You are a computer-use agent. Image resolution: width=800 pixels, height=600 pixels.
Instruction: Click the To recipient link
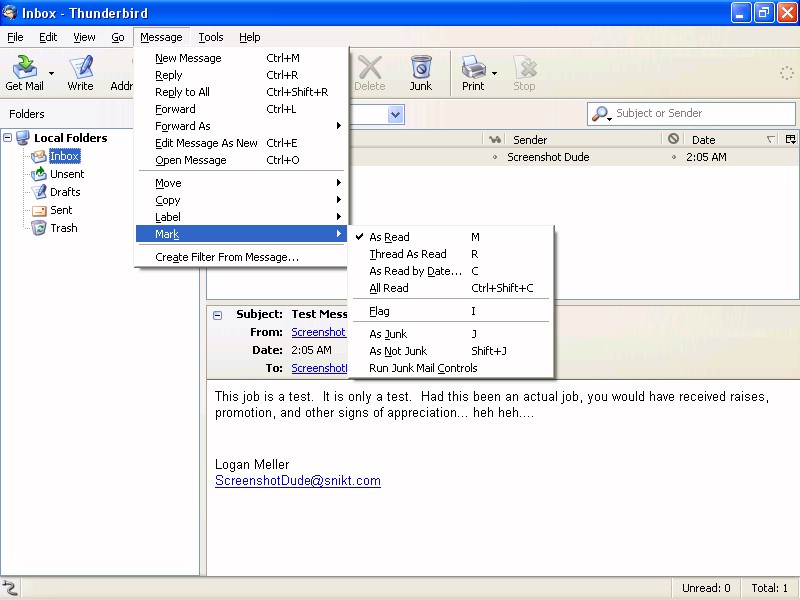coord(319,368)
